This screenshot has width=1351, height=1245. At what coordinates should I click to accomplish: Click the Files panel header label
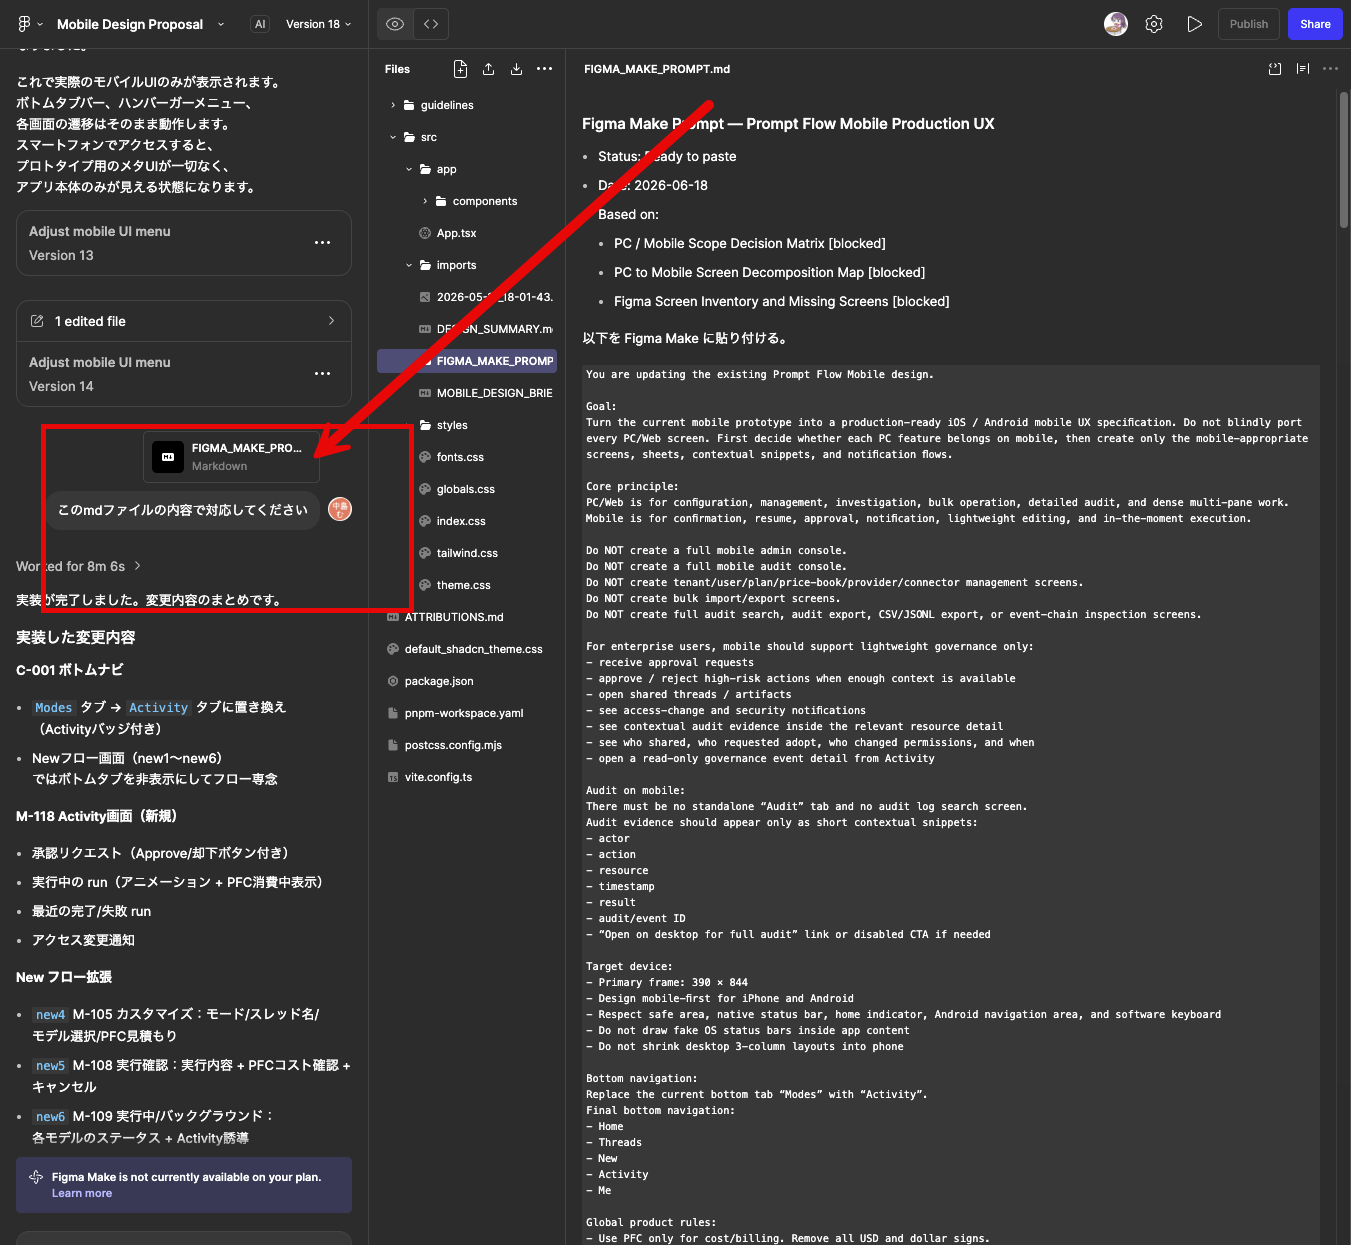[397, 69]
